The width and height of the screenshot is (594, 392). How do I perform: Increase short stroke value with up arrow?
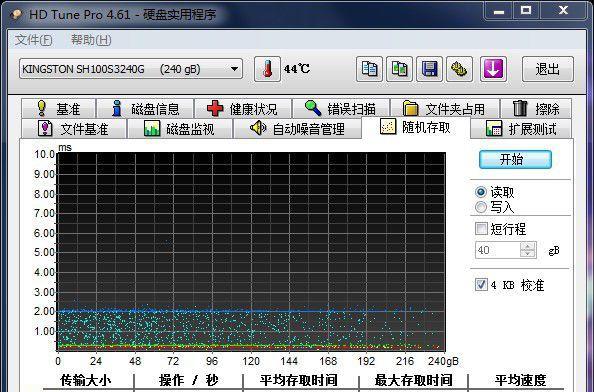point(528,246)
